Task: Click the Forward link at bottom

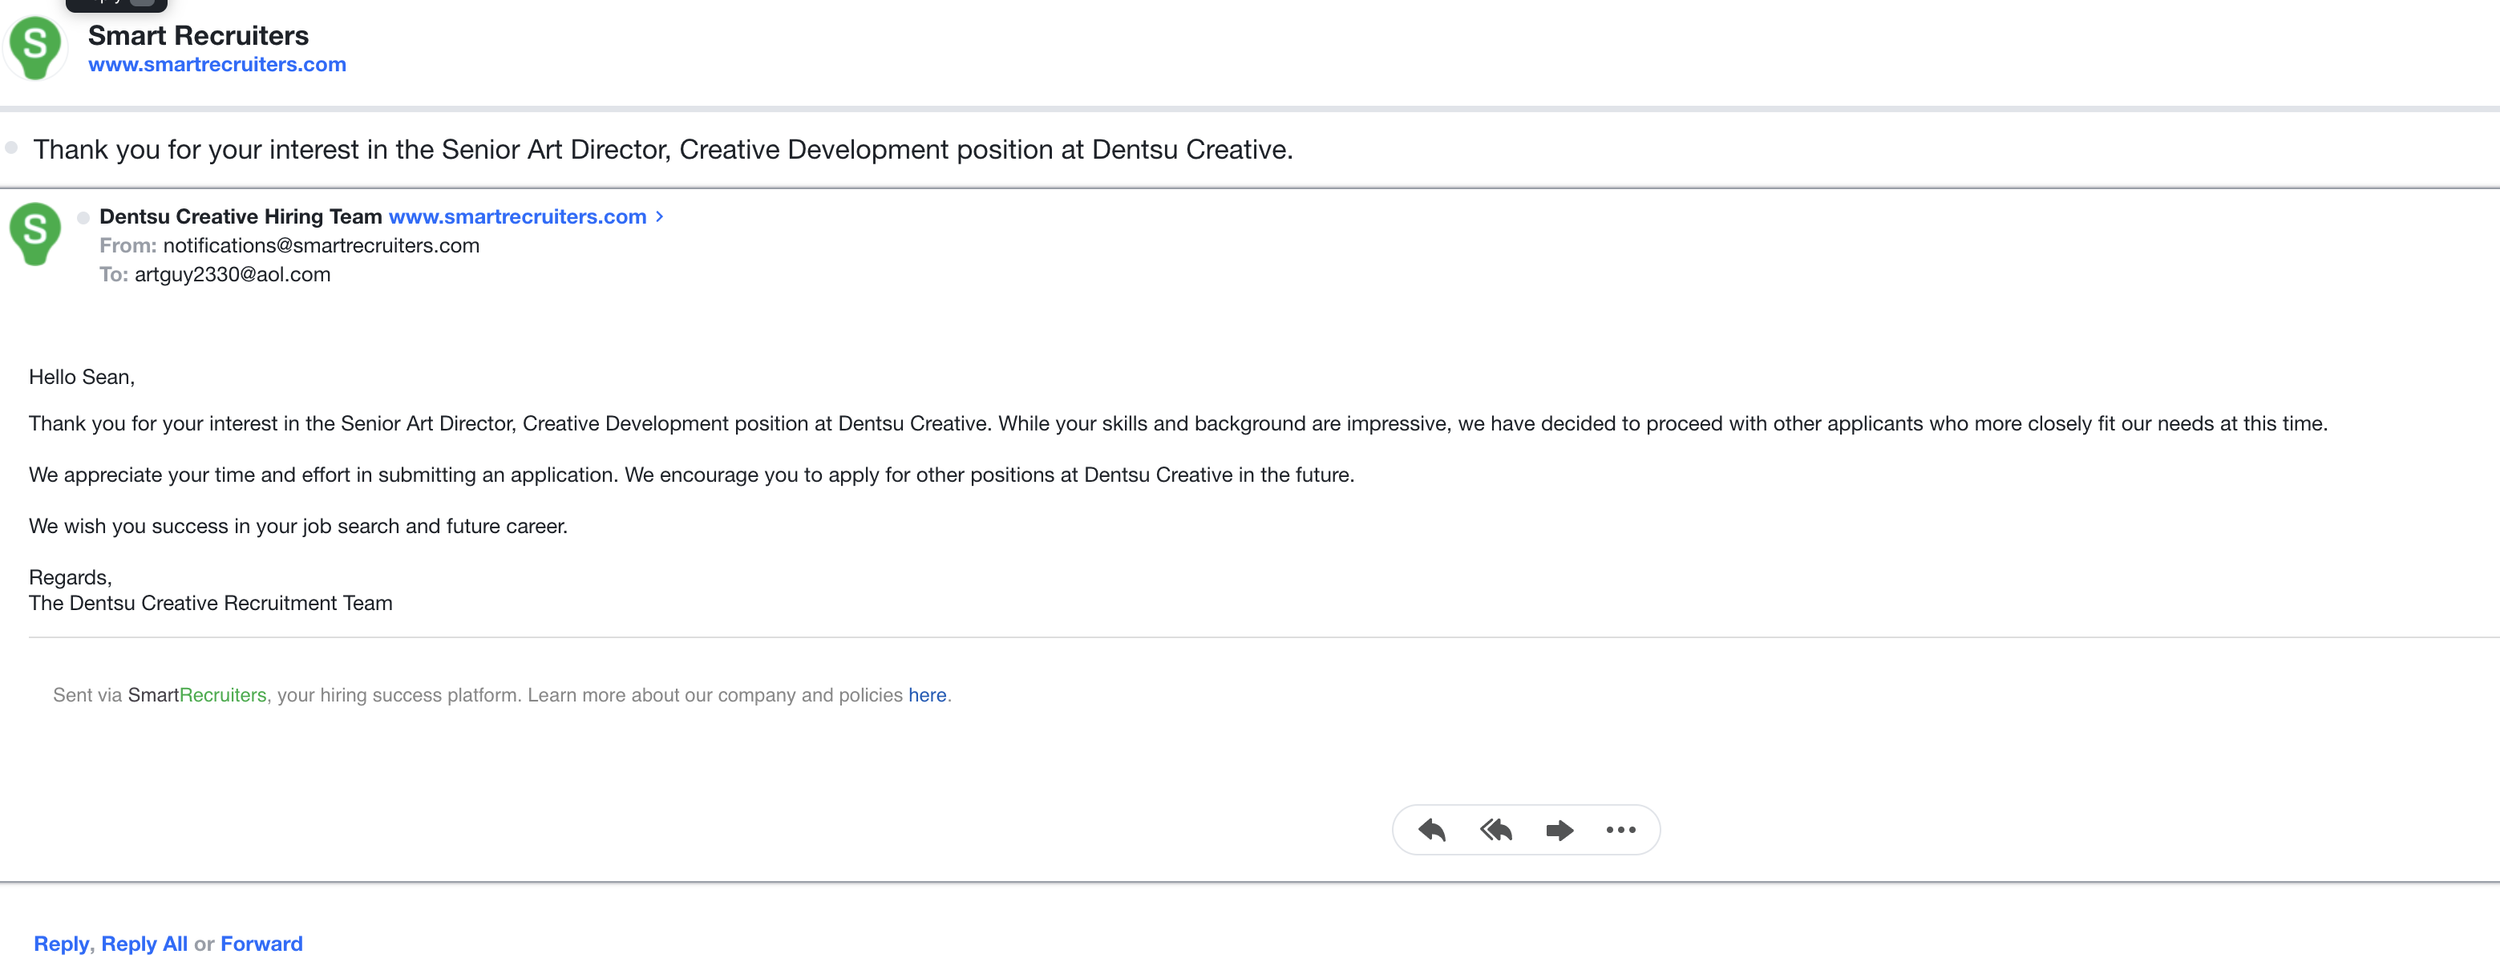Action: tap(261, 943)
